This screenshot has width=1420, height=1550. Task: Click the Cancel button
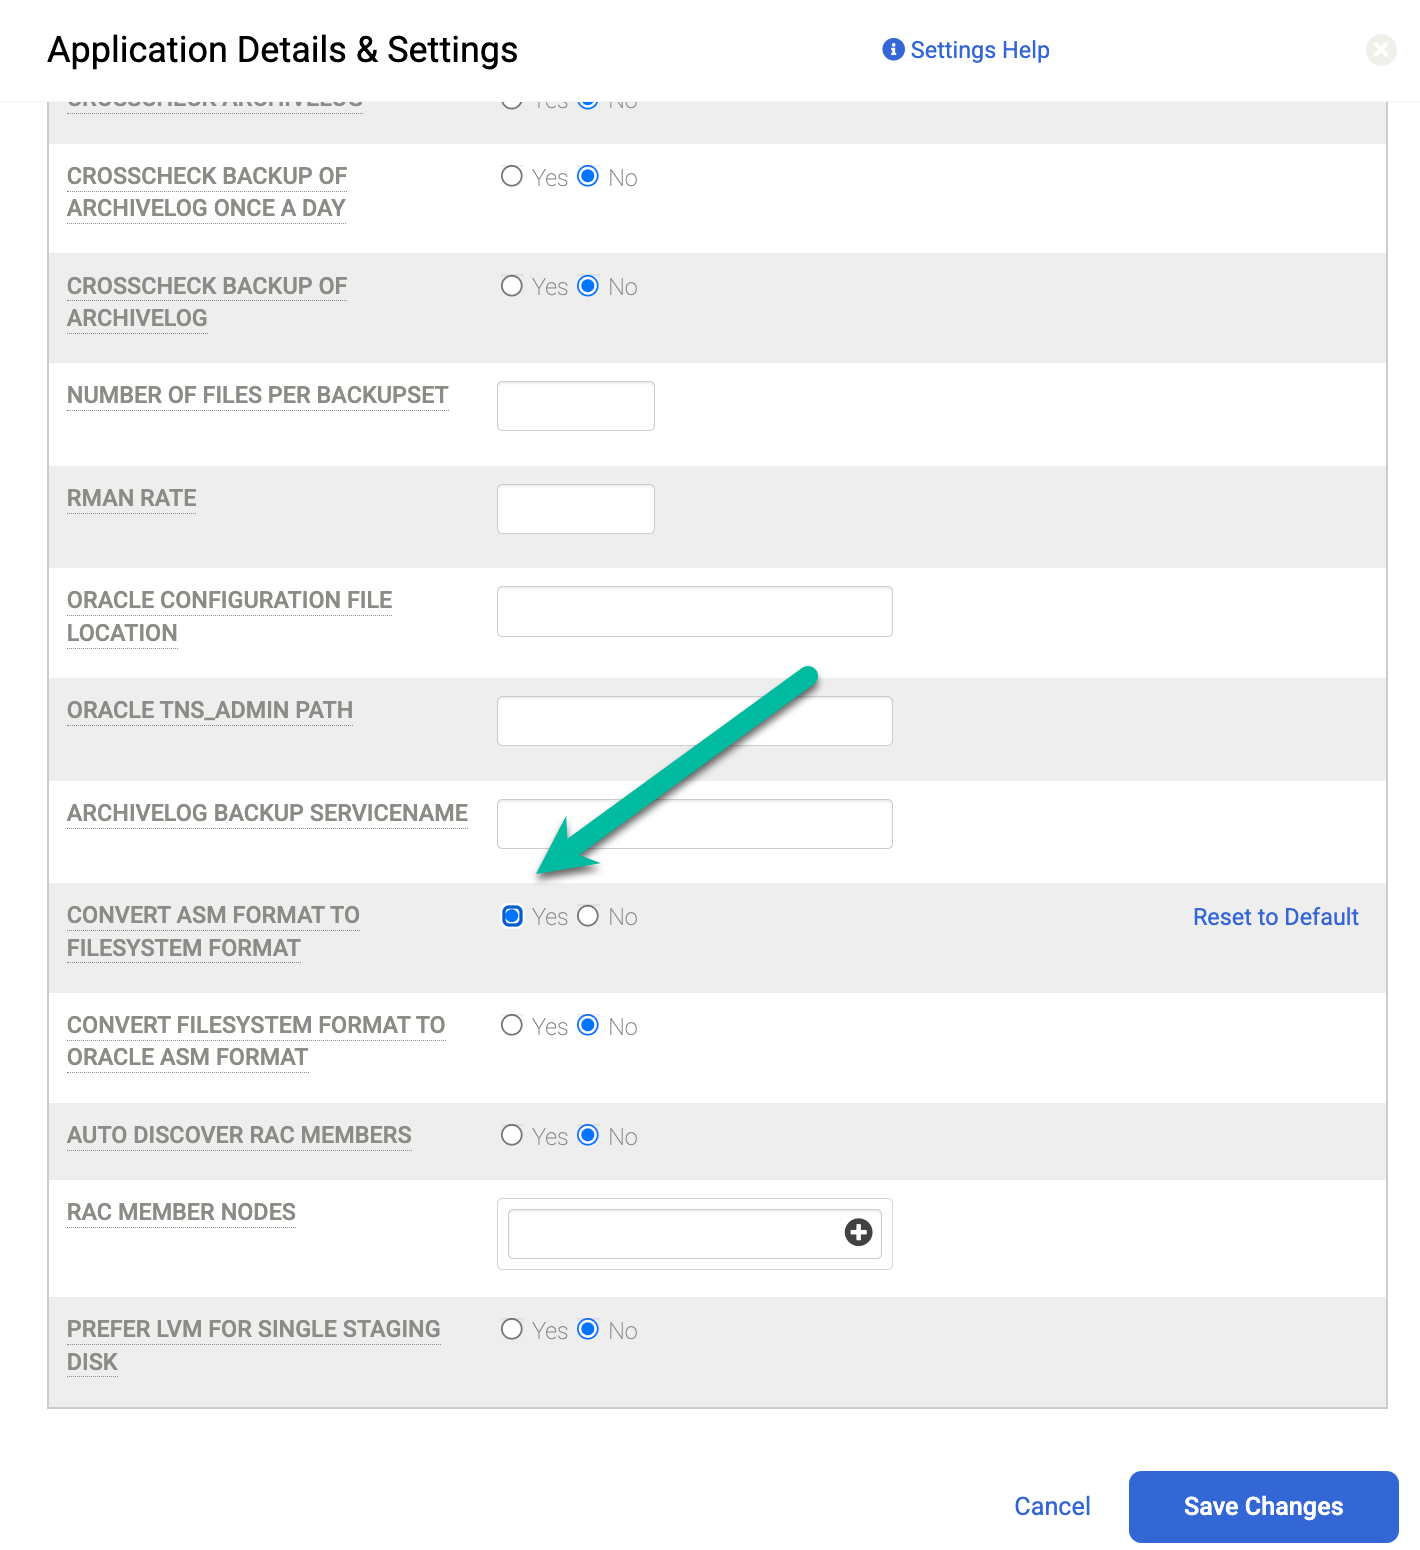coord(1052,1506)
